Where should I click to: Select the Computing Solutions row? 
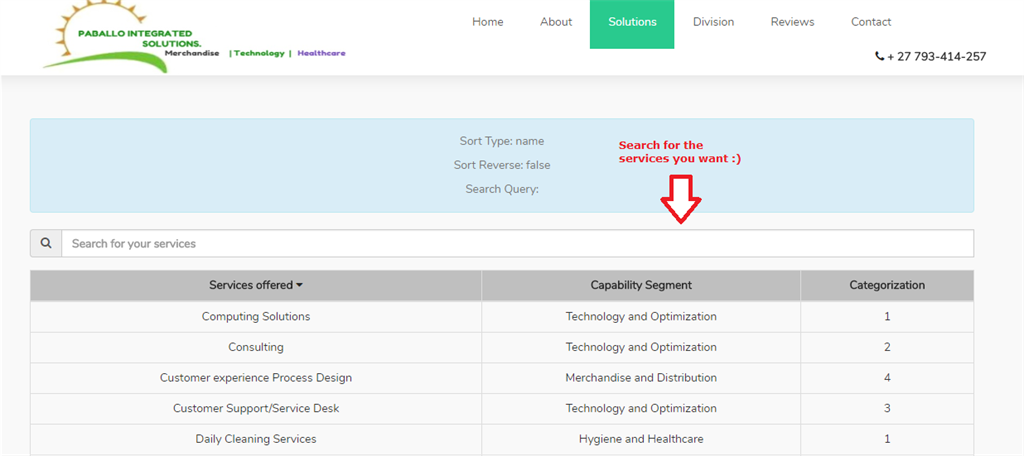pos(256,317)
